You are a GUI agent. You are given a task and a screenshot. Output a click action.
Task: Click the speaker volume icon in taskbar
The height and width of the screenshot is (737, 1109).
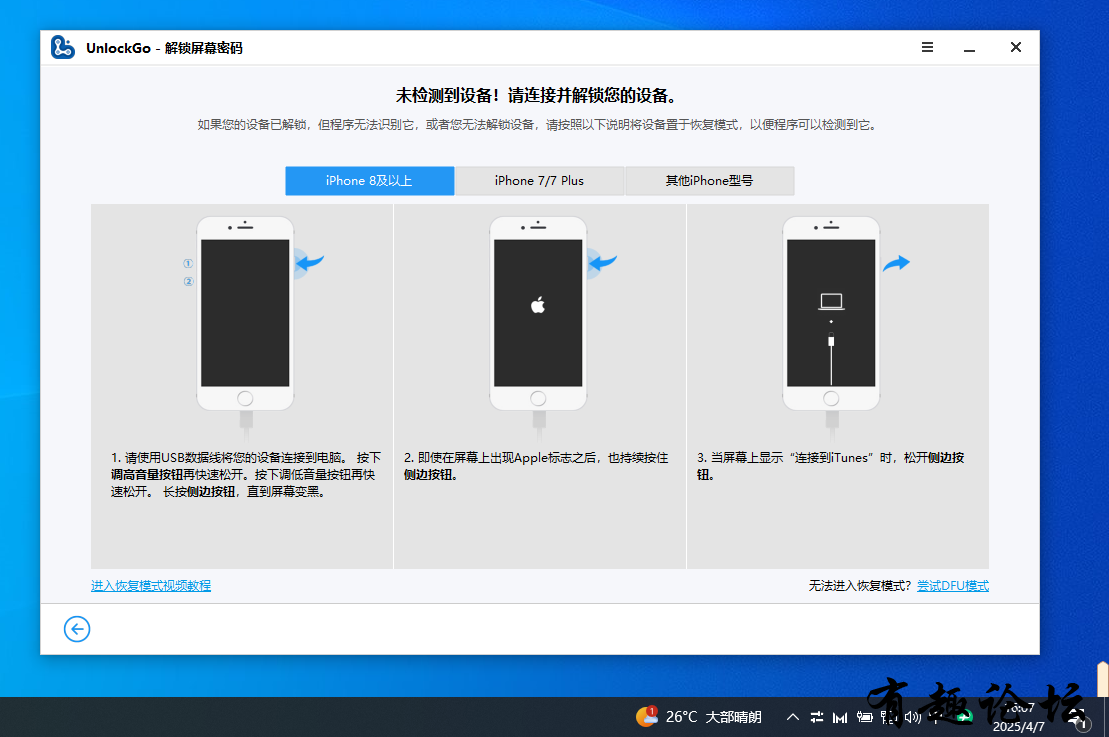pyautogui.click(x=912, y=718)
